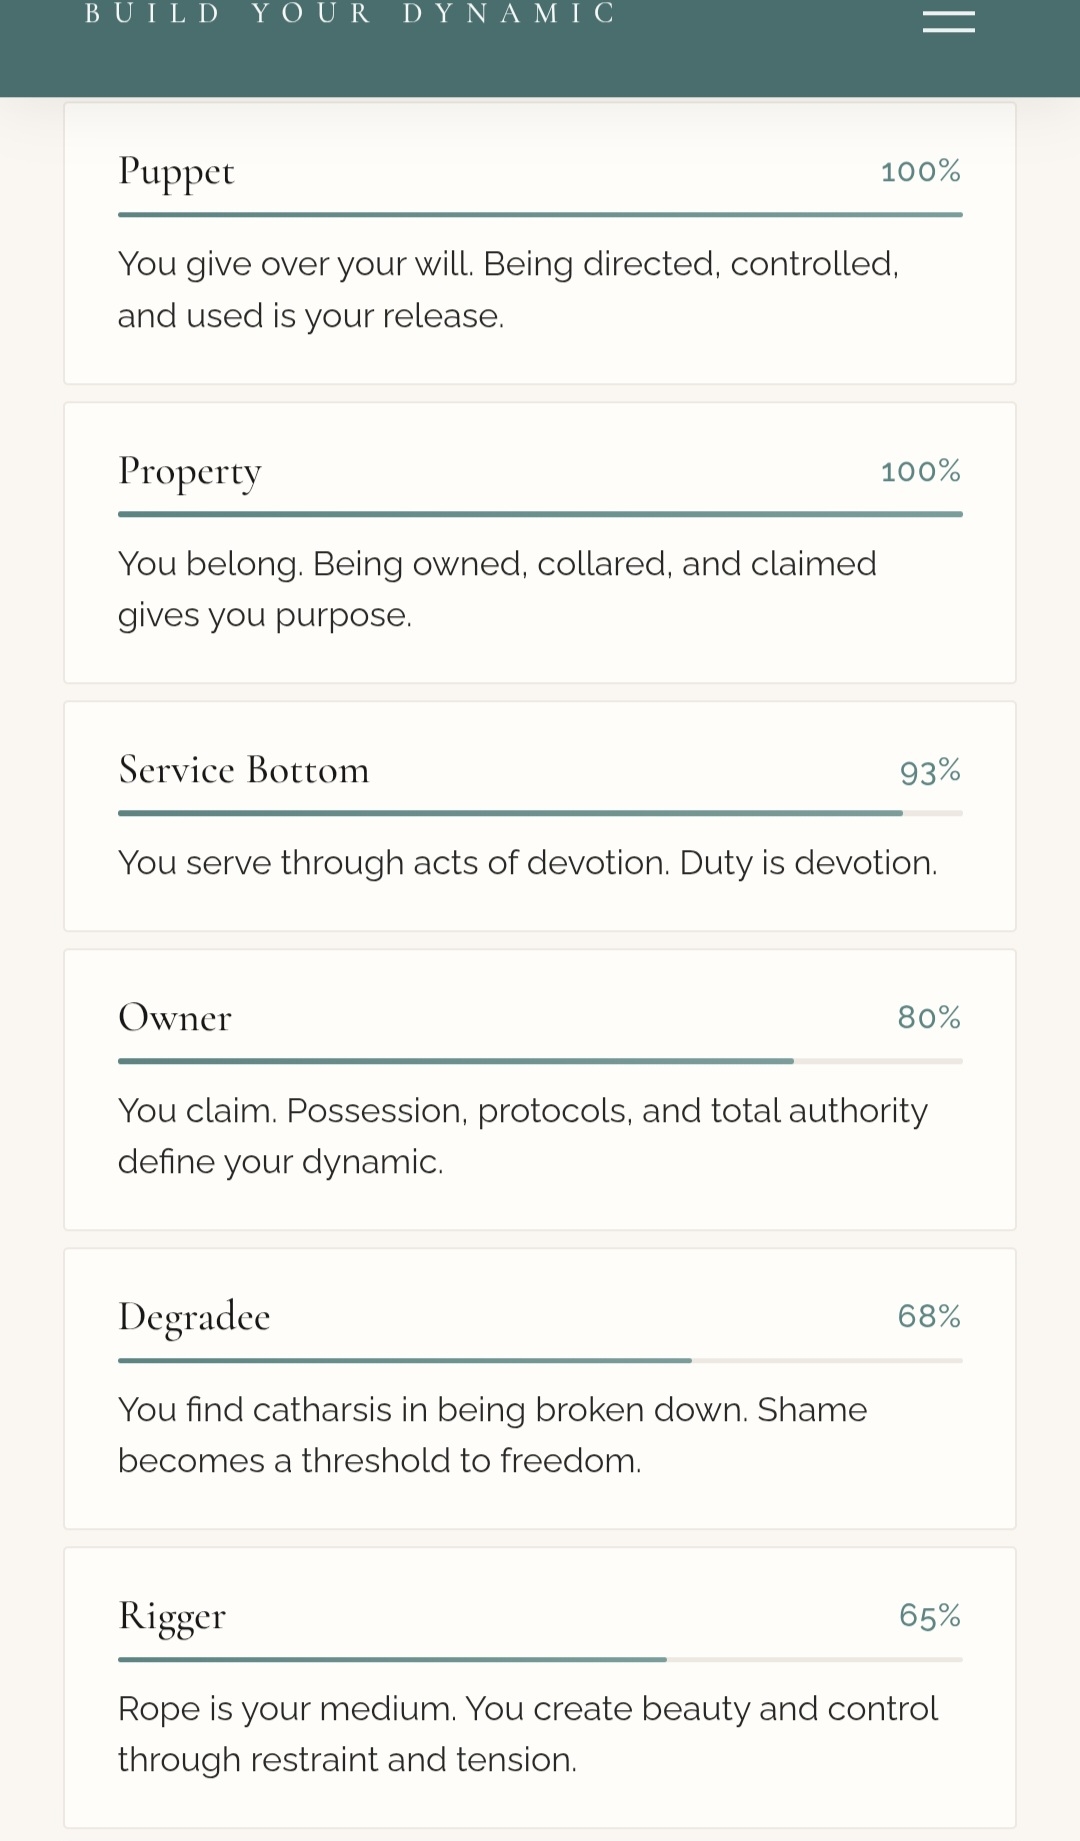Screen dimensions: 1080x1841
Task: Click the Service Bottom progress bar
Action: coord(540,813)
